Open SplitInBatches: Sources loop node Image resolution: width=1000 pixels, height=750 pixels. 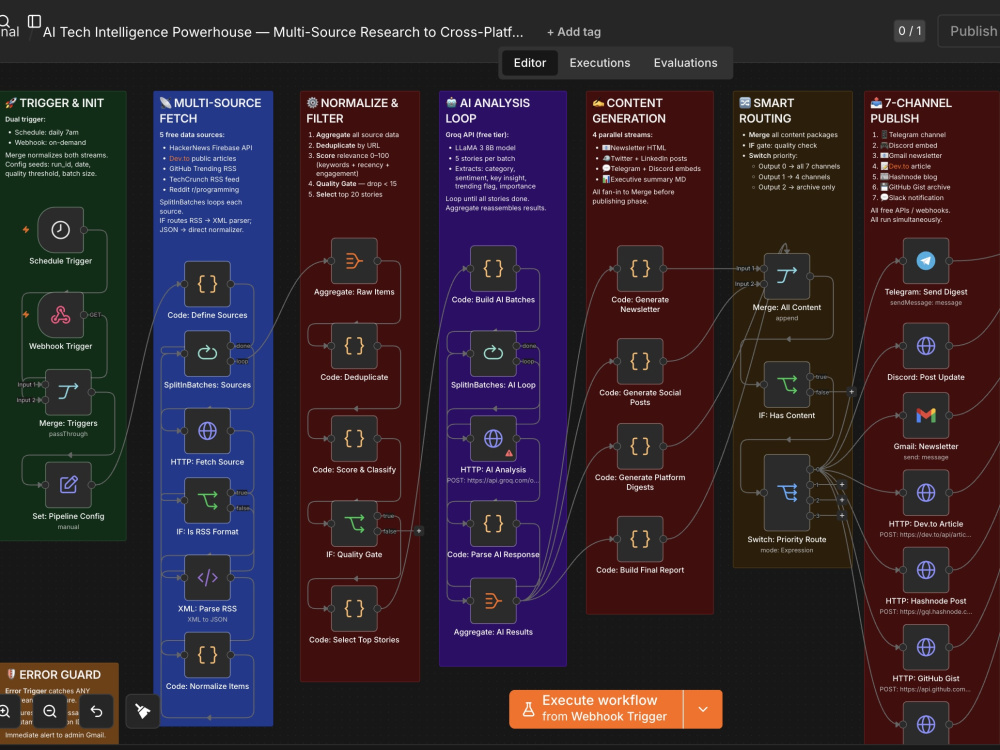pos(207,353)
